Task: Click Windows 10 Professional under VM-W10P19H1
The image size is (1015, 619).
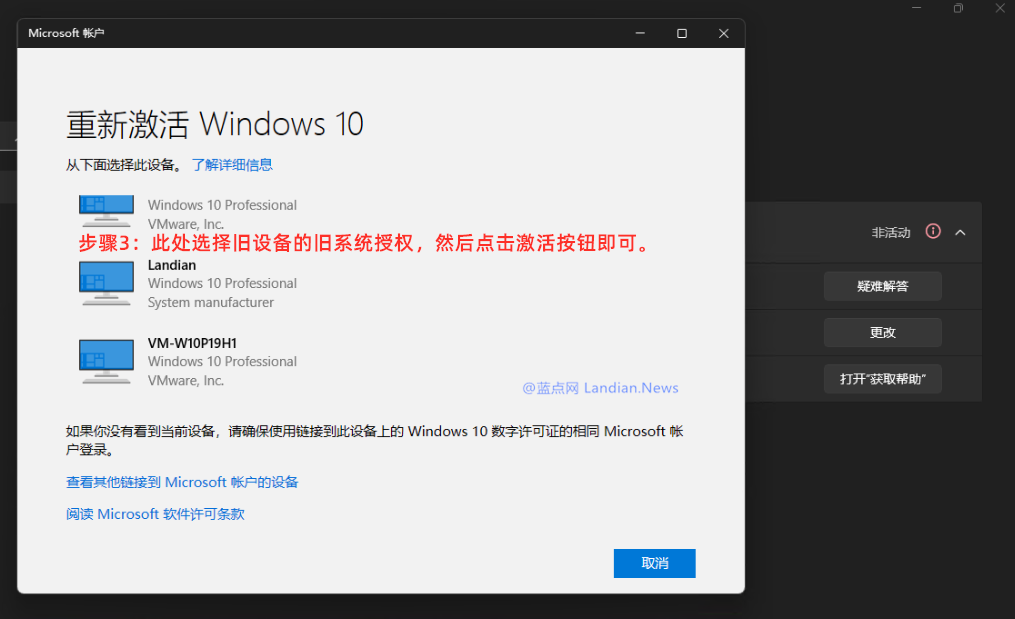Action: click(222, 361)
